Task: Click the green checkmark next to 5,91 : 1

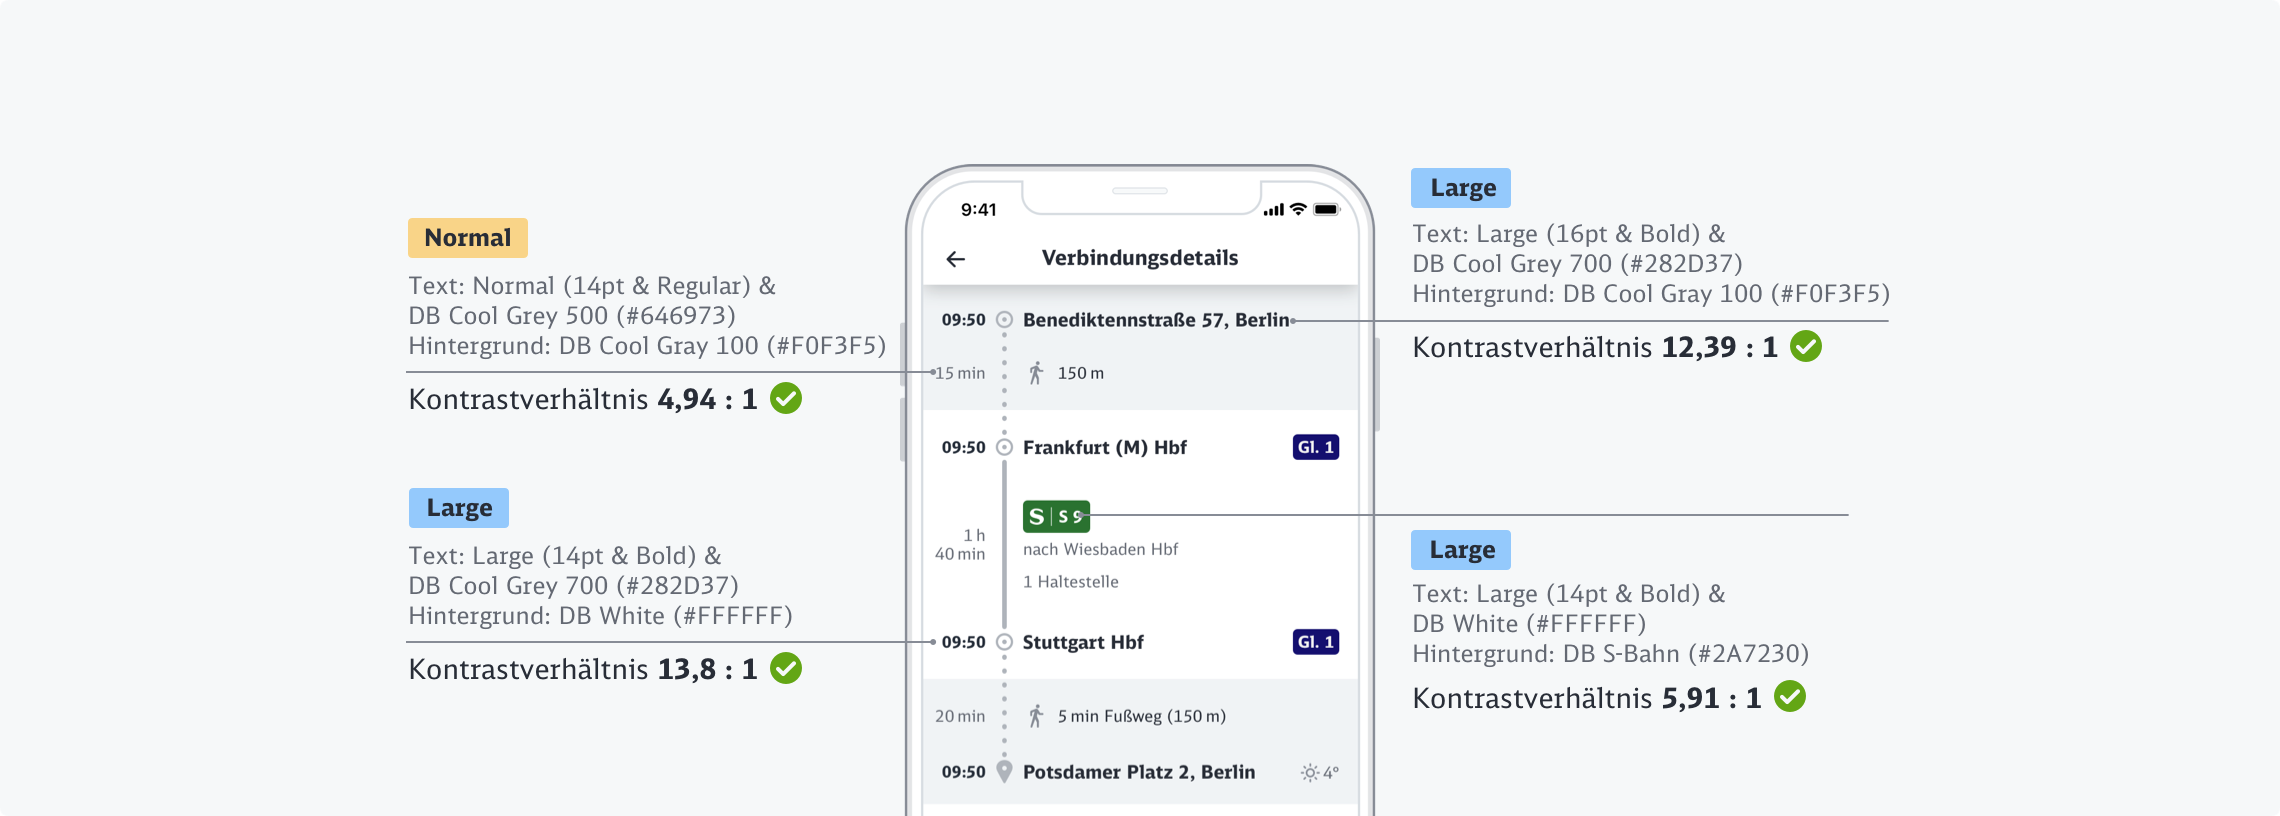Action: coord(1790,697)
